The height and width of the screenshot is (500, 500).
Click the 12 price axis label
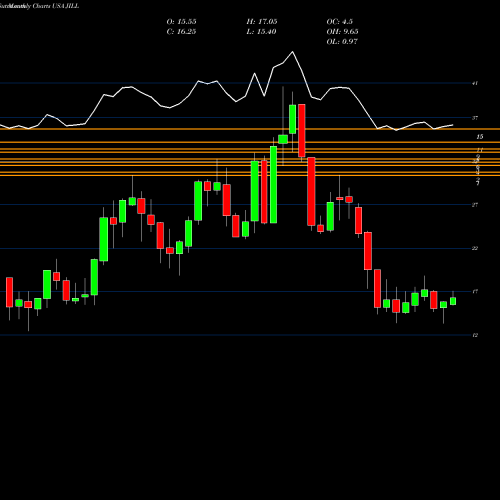pyautogui.click(x=475, y=335)
